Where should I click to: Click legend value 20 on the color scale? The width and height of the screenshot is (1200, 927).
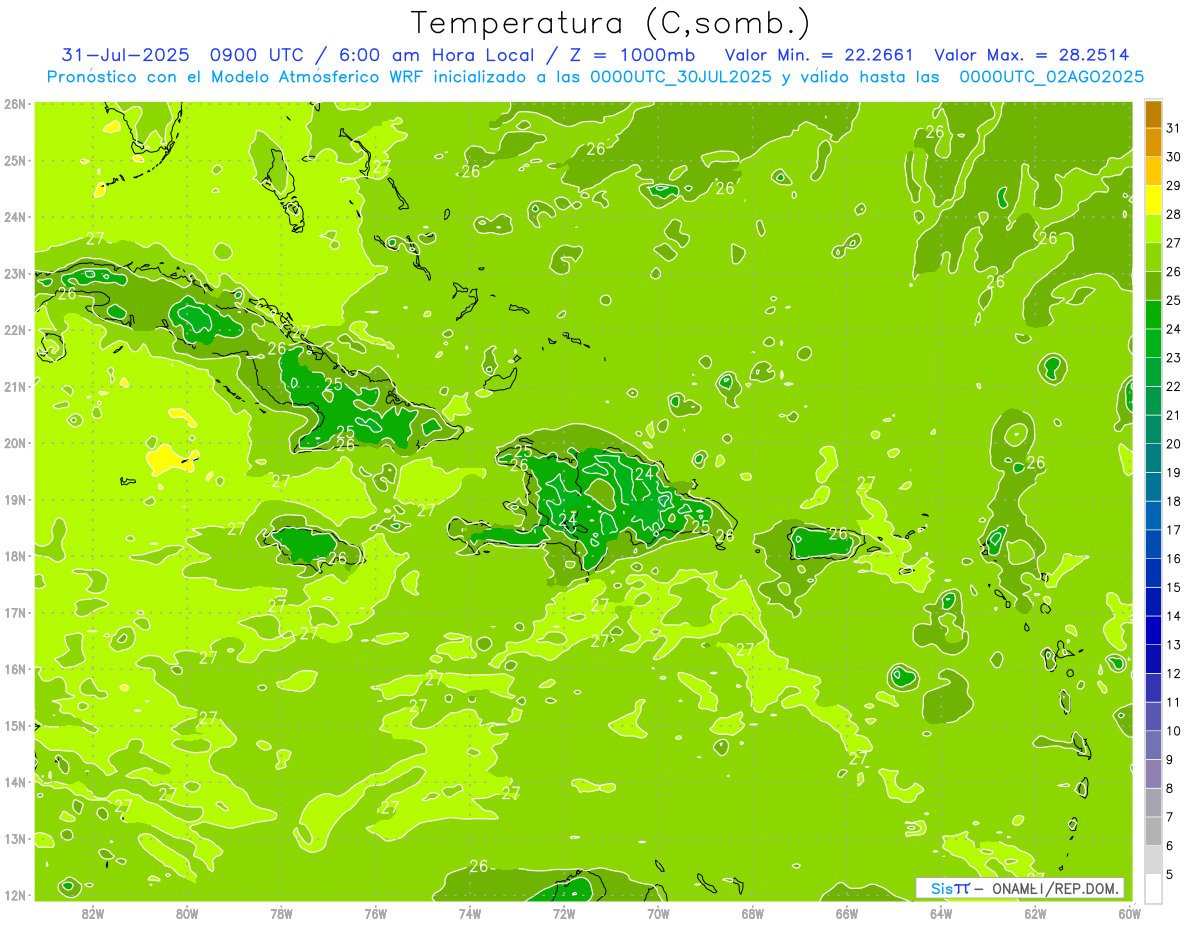tap(1173, 444)
